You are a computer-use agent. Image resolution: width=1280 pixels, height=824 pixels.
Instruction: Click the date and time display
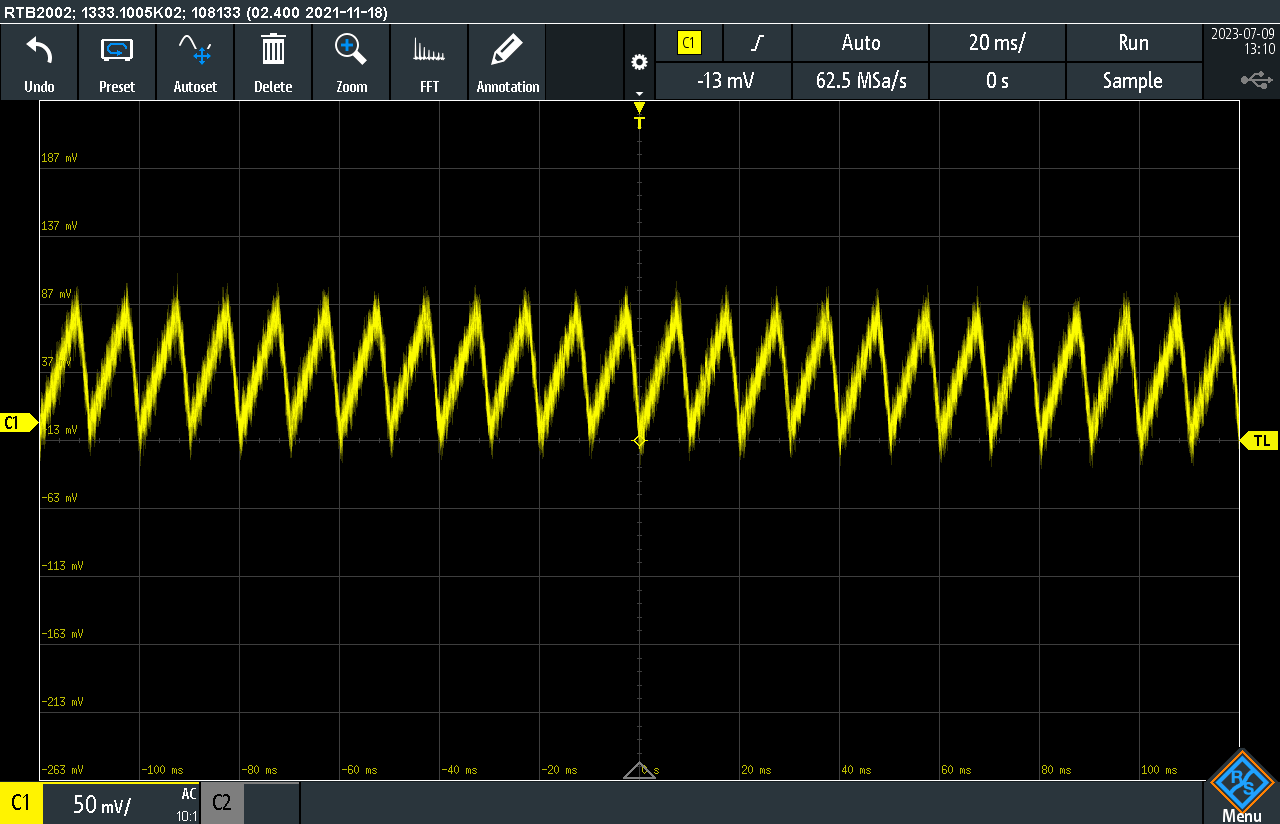1242,41
